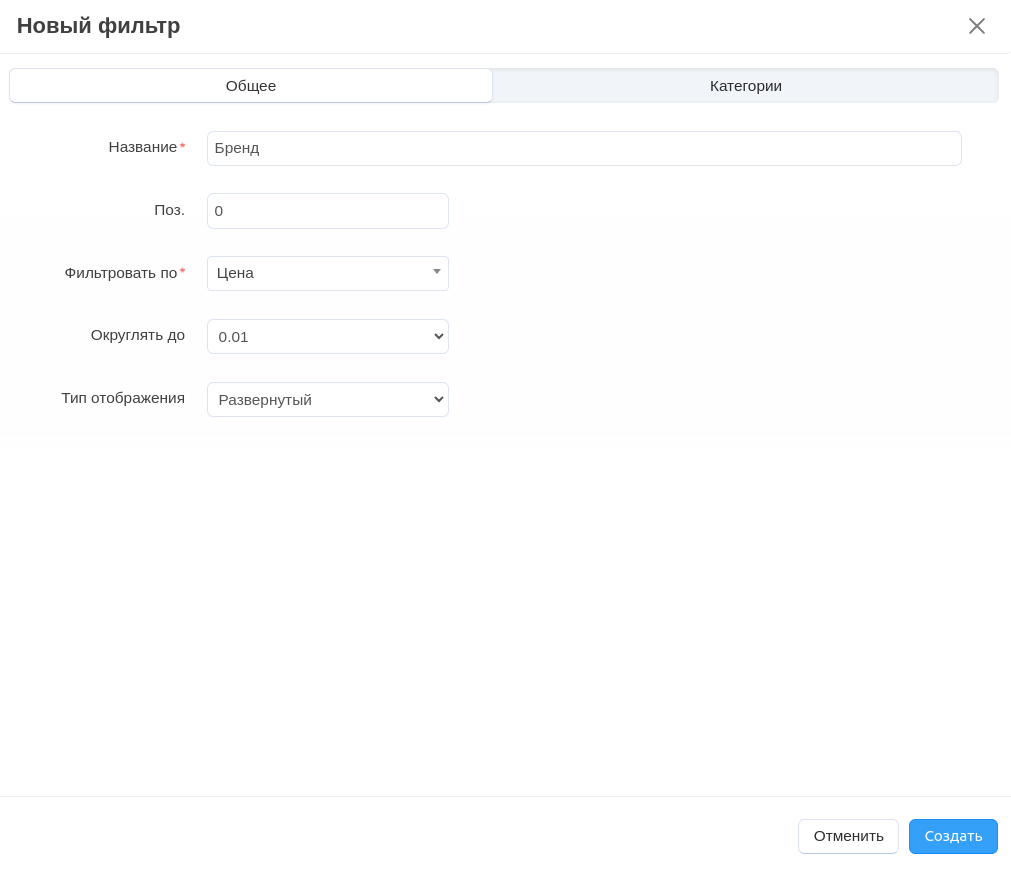The image size is (1011, 870).
Task: Click the small arrow in Цена selector
Action: [x=436, y=272]
